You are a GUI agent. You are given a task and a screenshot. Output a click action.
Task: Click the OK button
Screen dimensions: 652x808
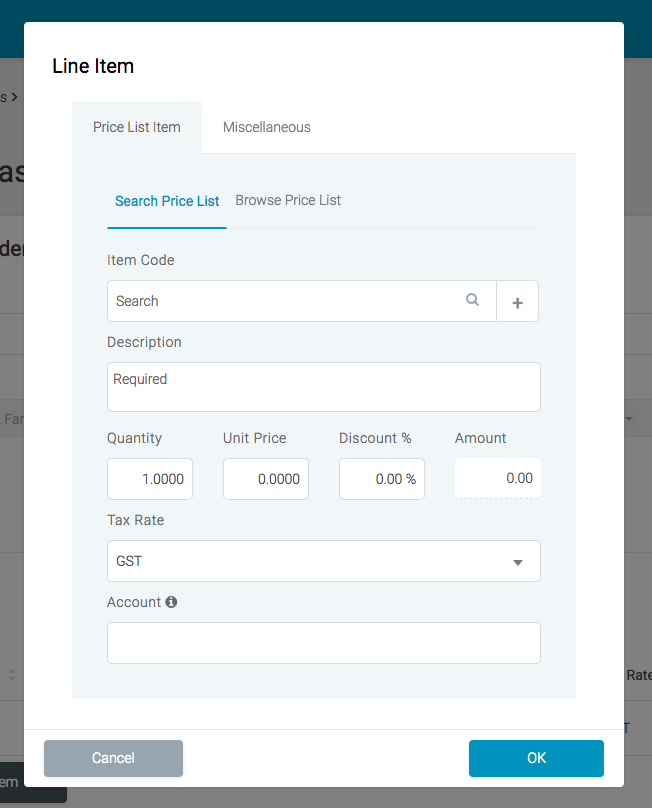click(x=536, y=758)
